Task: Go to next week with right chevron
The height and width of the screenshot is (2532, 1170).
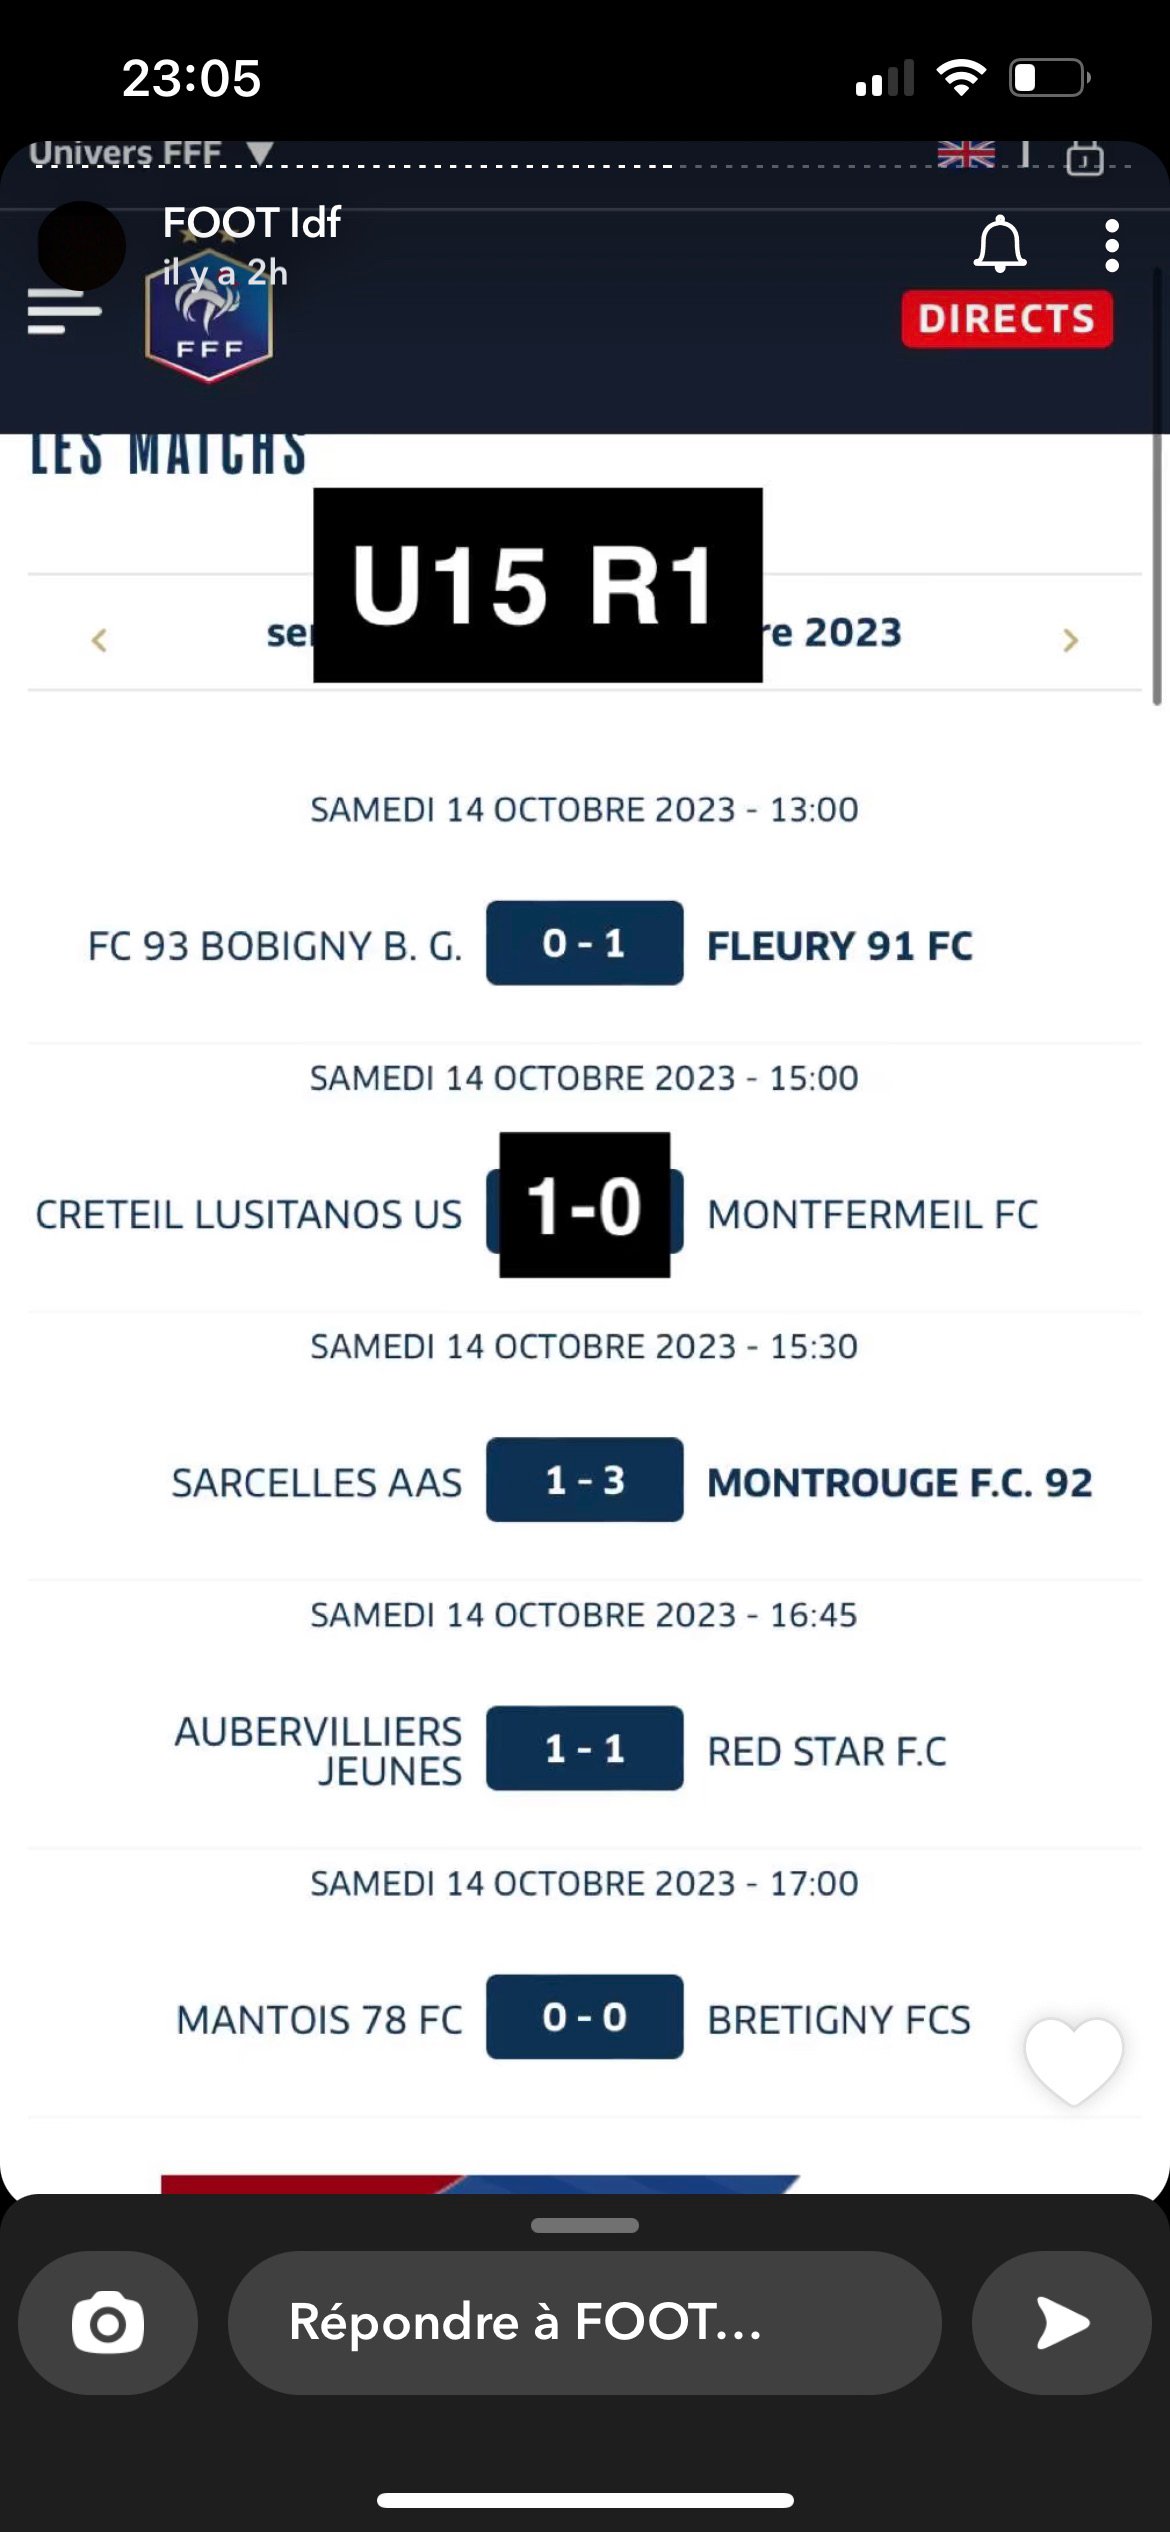Action: (x=1070, y=639)
